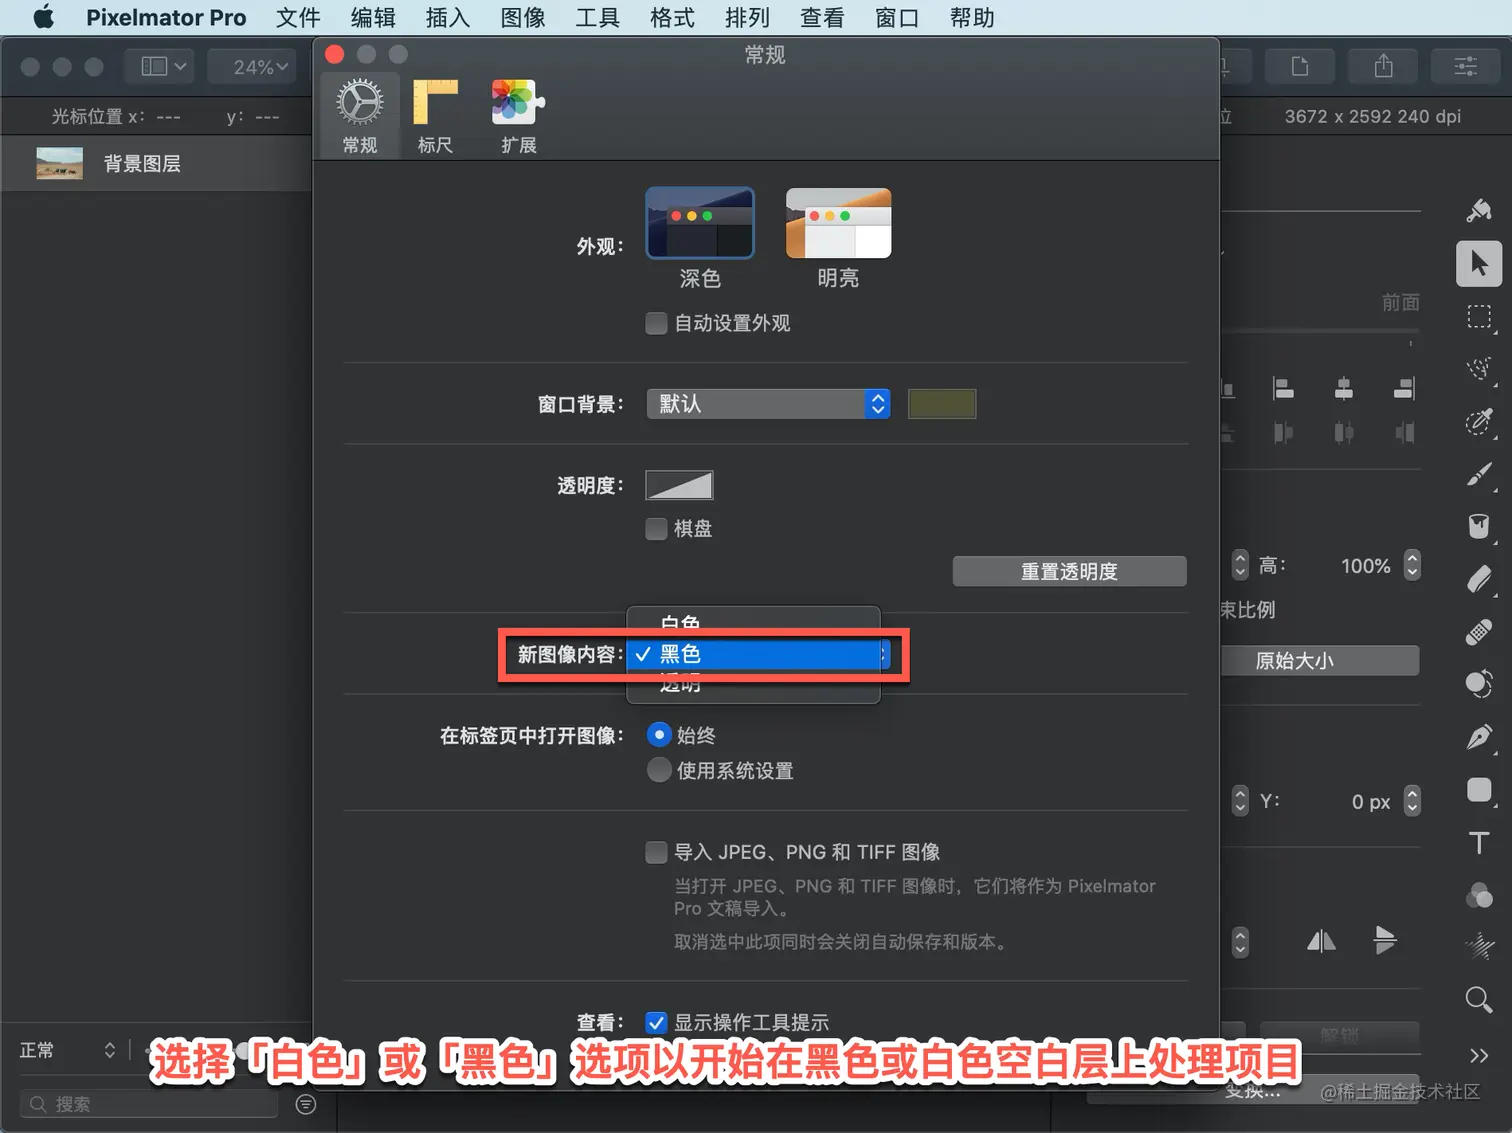Select the 背景图层 layer row
The image size is (1512, 1133).
point(157,164)
